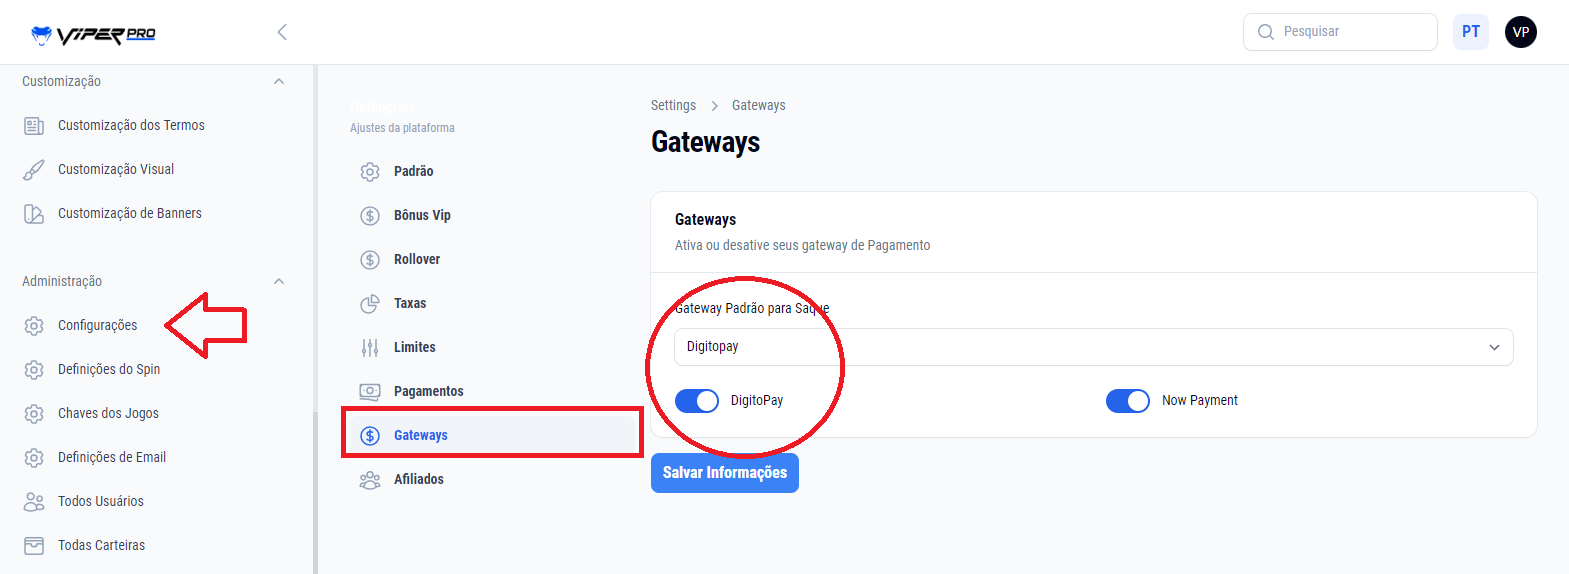The width and height of the screenshot is (1569, 574).
Task: Click the Pesquisar search field
Action: click(x=1350, y=32)
